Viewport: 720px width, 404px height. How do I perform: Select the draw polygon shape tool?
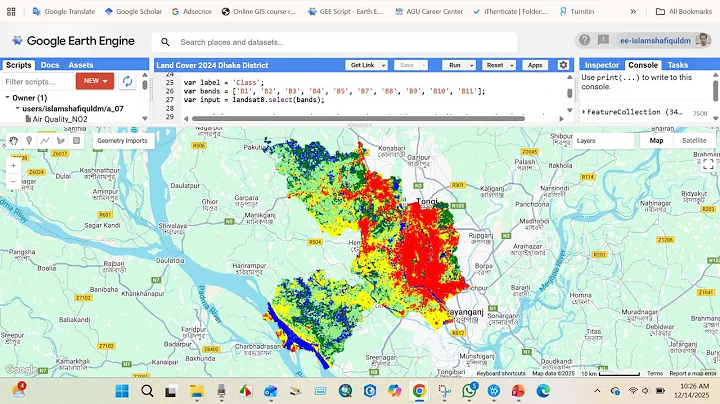coord(61,140)
